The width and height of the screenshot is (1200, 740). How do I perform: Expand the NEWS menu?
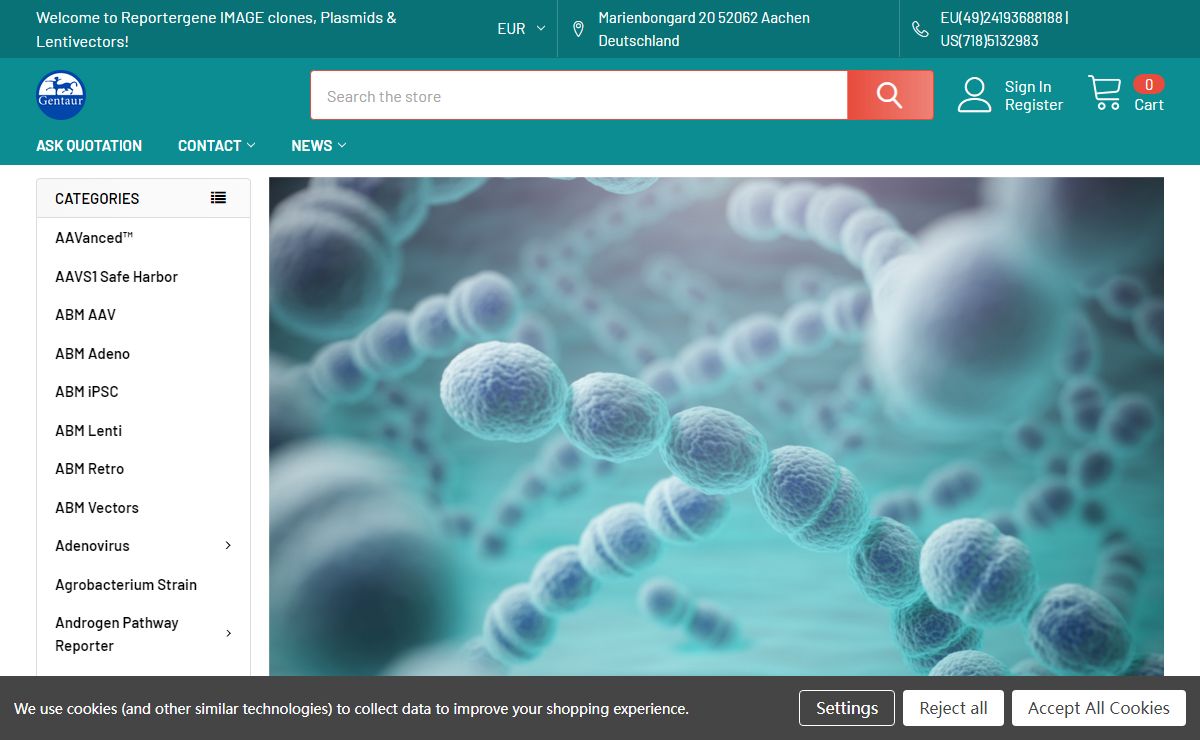(318, 146)
